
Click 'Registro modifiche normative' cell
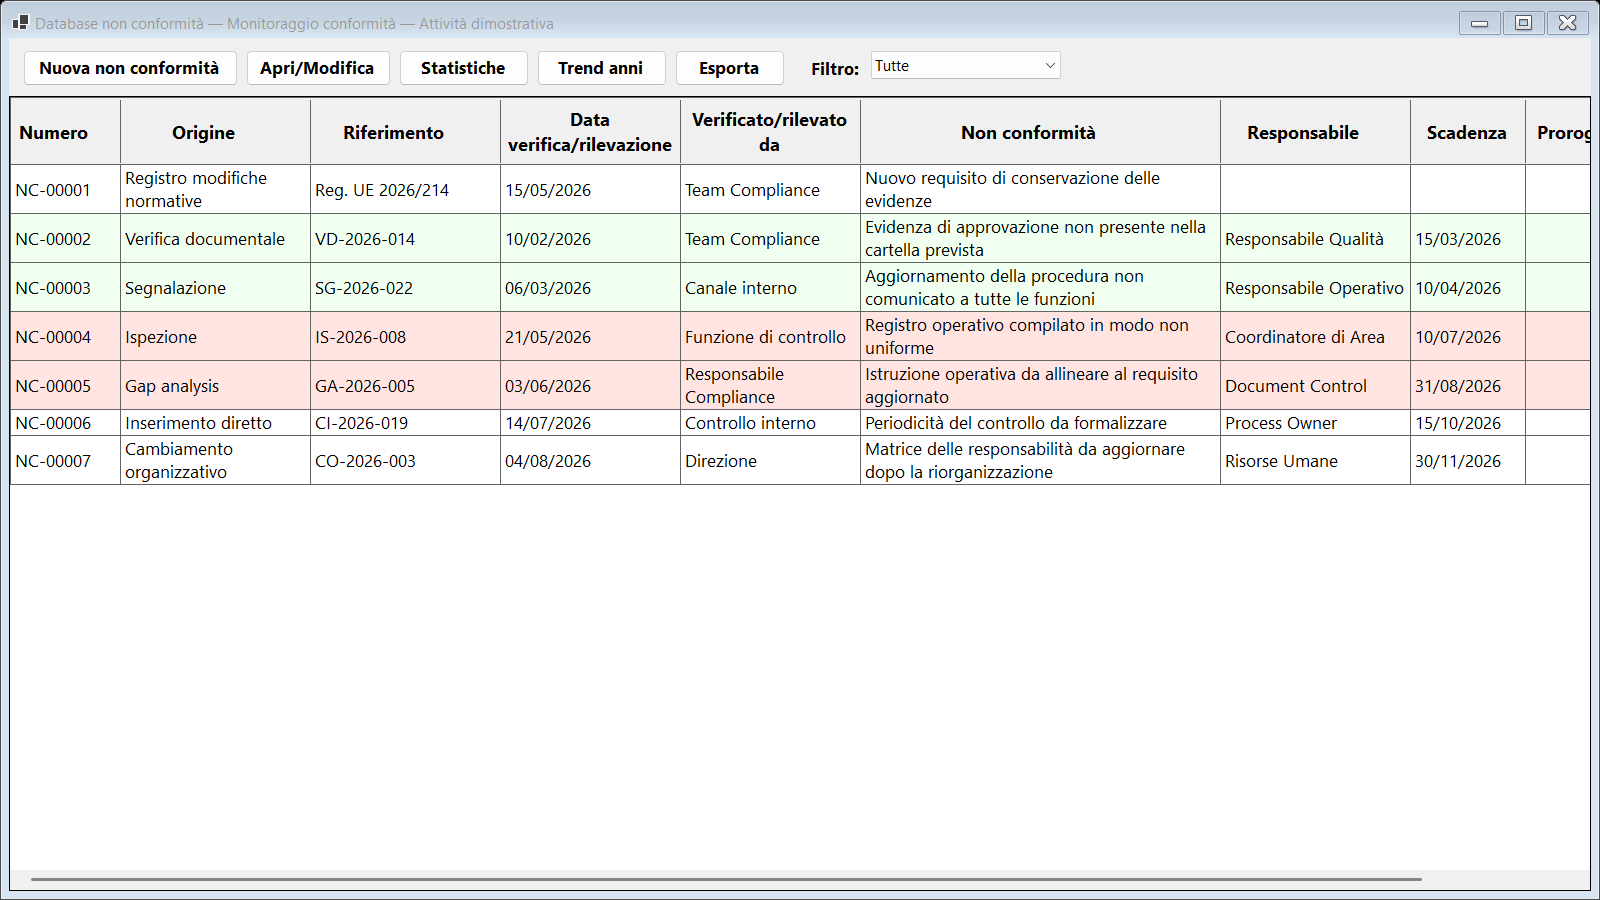coord(215,189)
